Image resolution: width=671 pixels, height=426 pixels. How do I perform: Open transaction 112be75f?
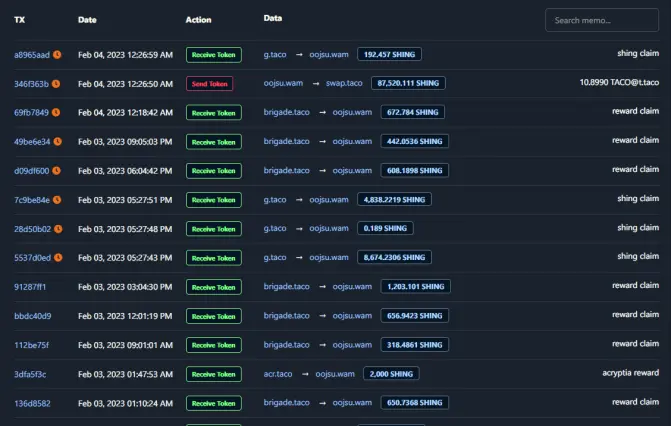tap(32, 345)
